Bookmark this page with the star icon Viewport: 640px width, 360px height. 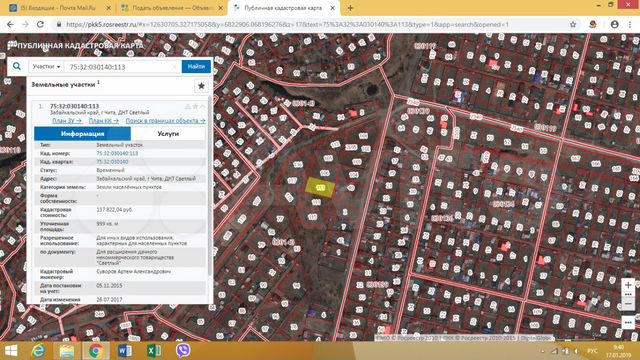[573, 24]
